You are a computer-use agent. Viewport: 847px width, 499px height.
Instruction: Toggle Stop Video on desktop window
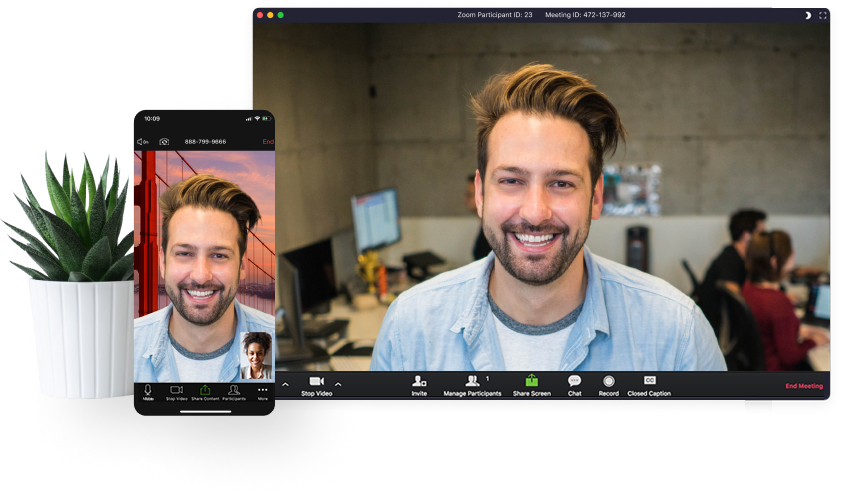click(316, 382)
